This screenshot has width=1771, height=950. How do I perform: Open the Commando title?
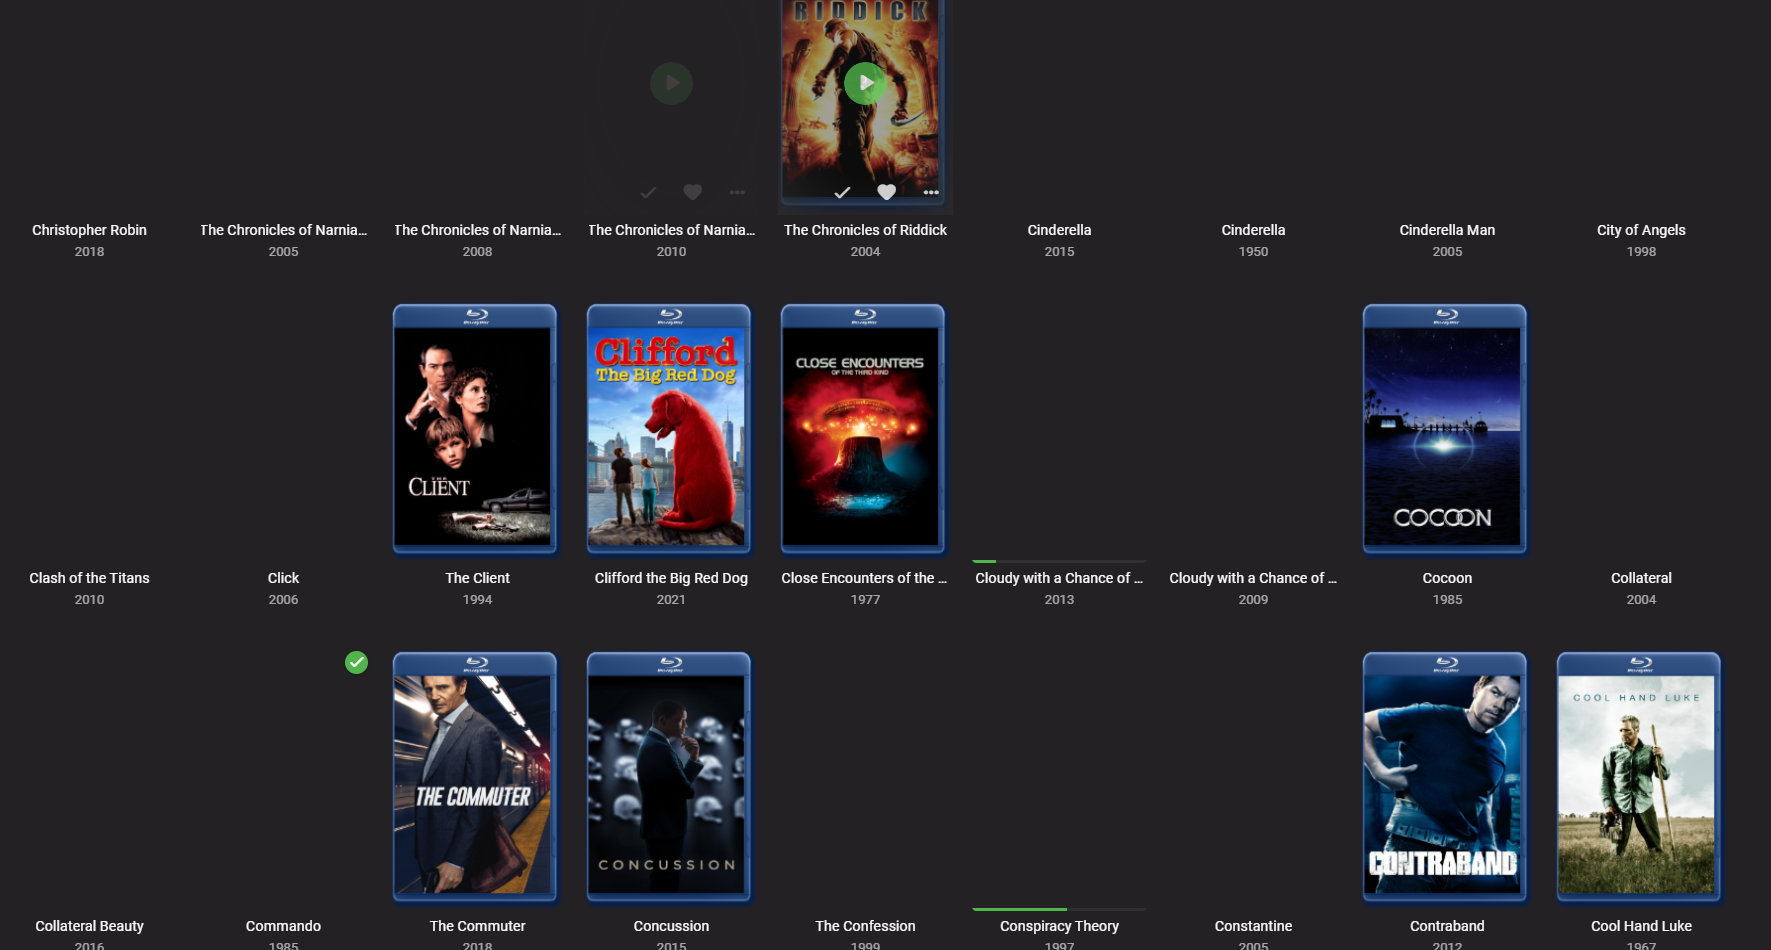[x=283, y=926]
